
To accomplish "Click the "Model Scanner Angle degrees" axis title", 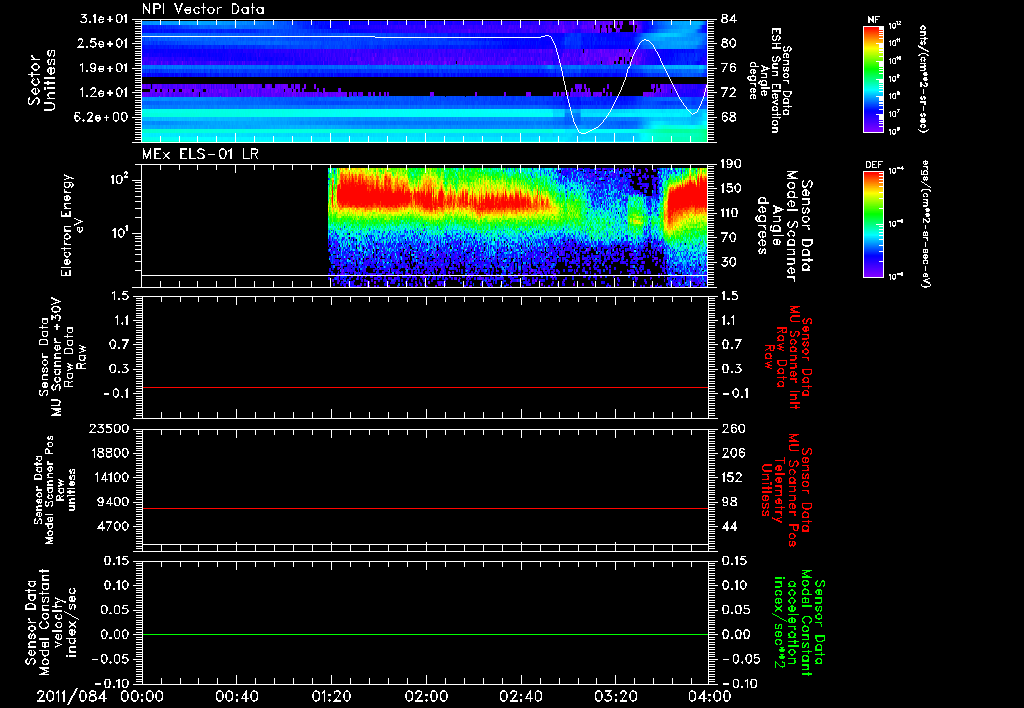I will (x=784, y=226).
